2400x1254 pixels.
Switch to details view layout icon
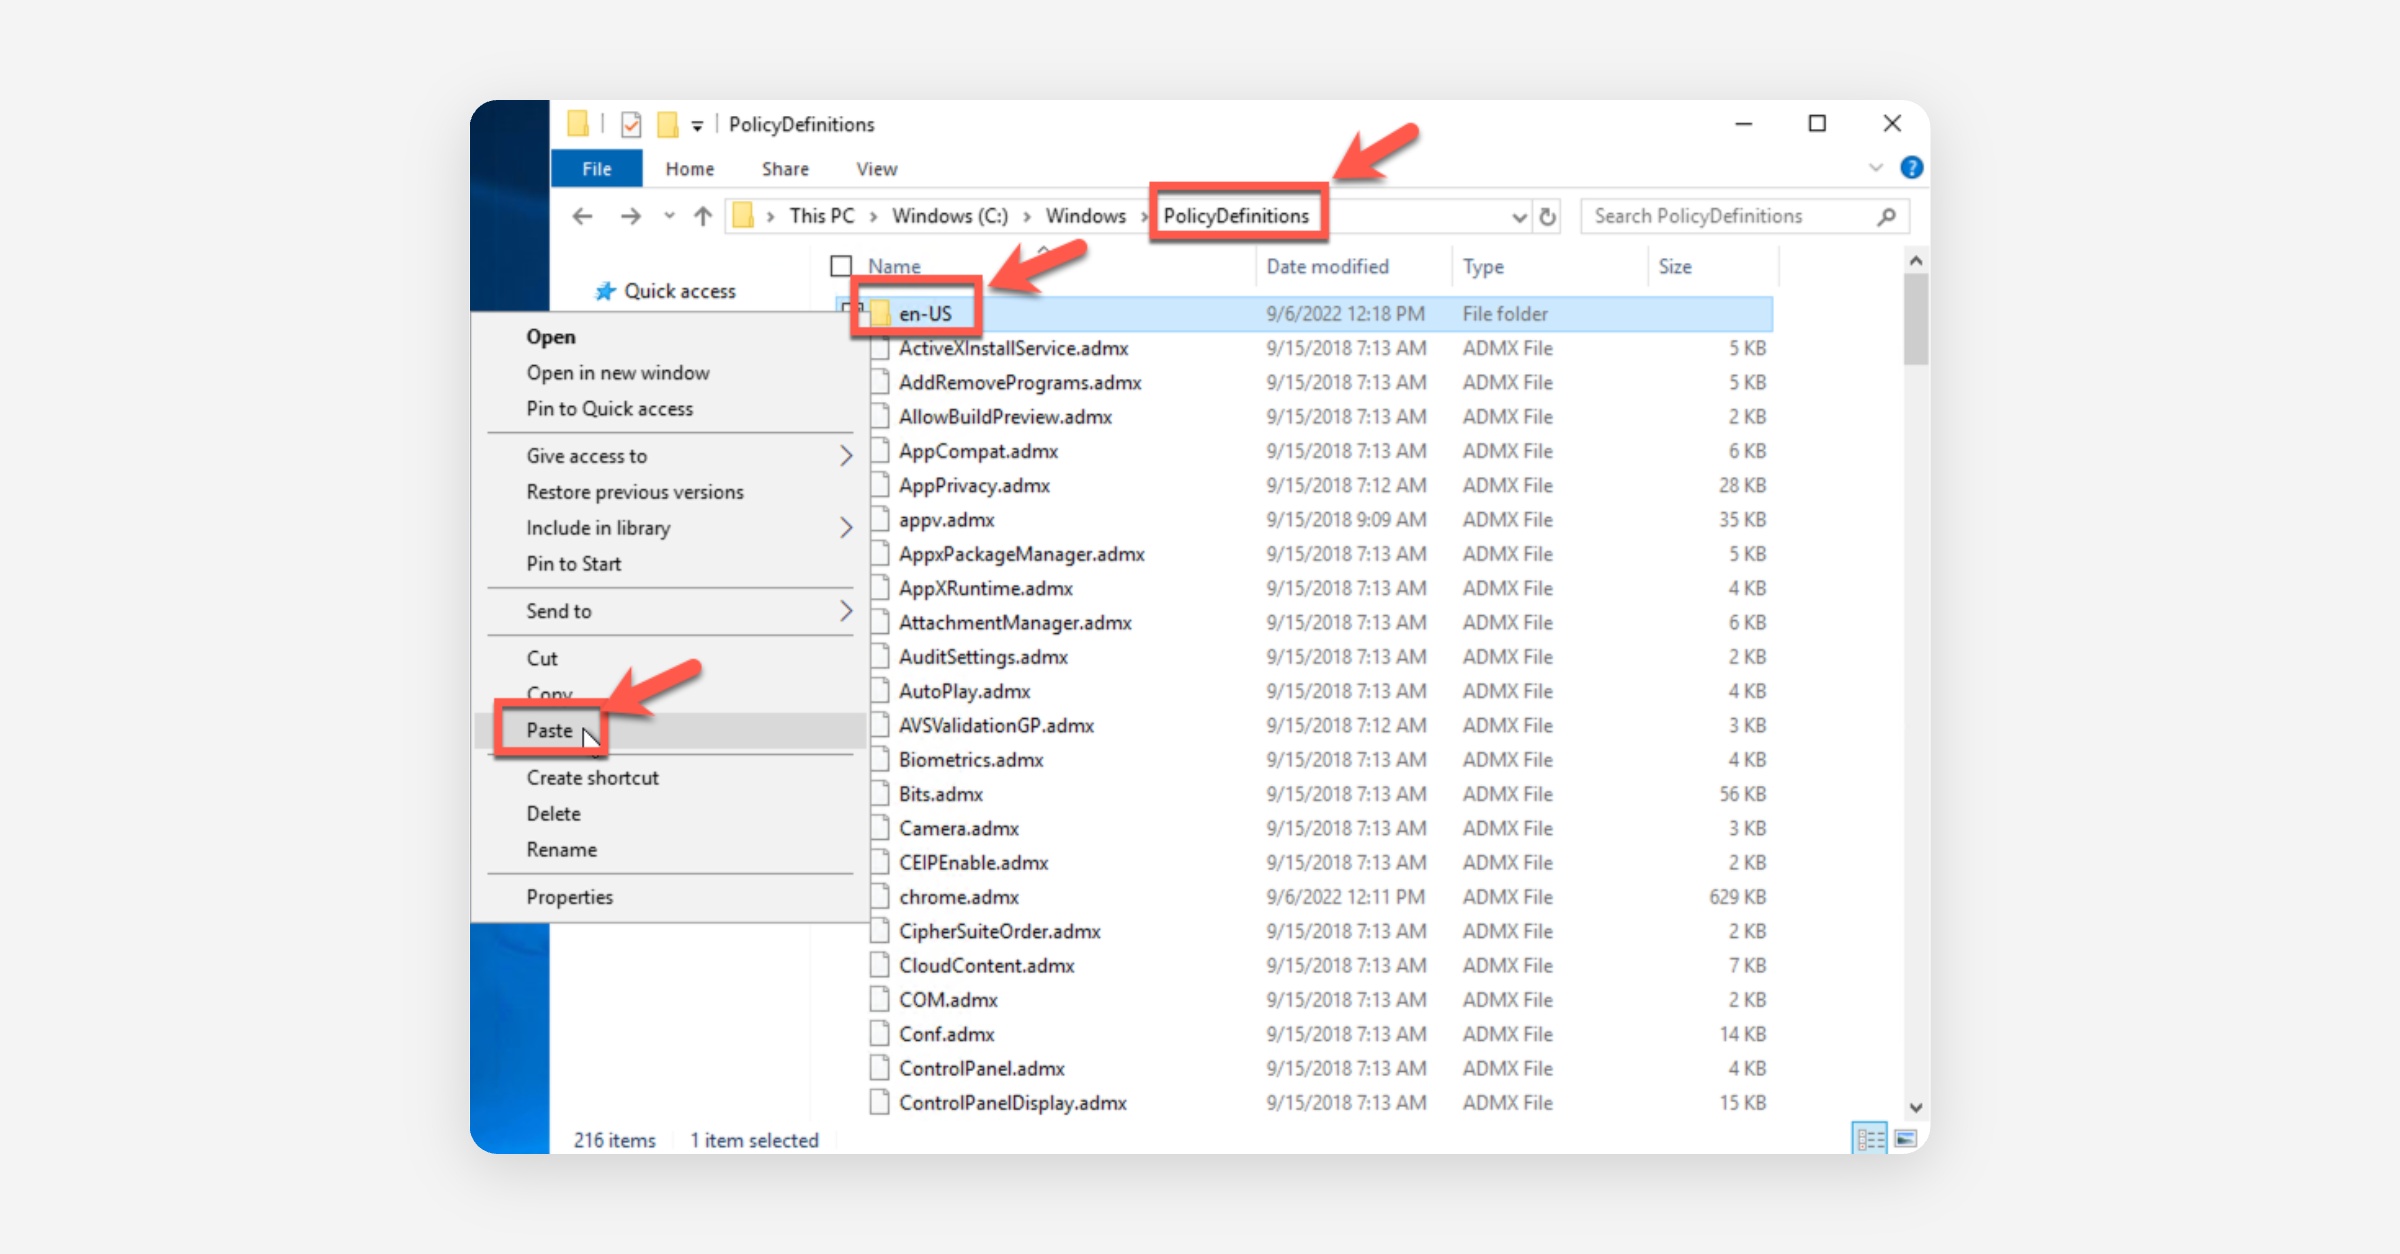coord(1869,1138)
